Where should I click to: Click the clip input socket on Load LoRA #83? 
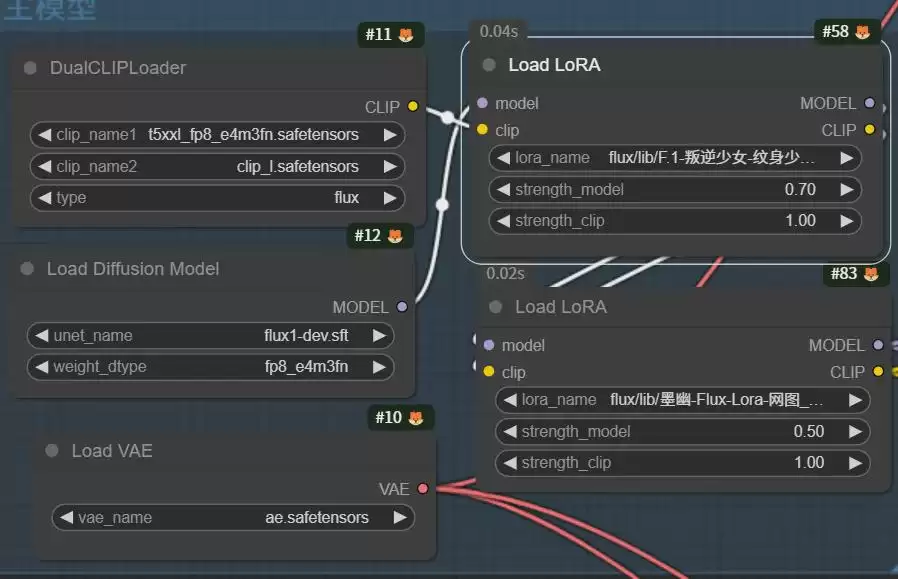(x=489, y=372)
